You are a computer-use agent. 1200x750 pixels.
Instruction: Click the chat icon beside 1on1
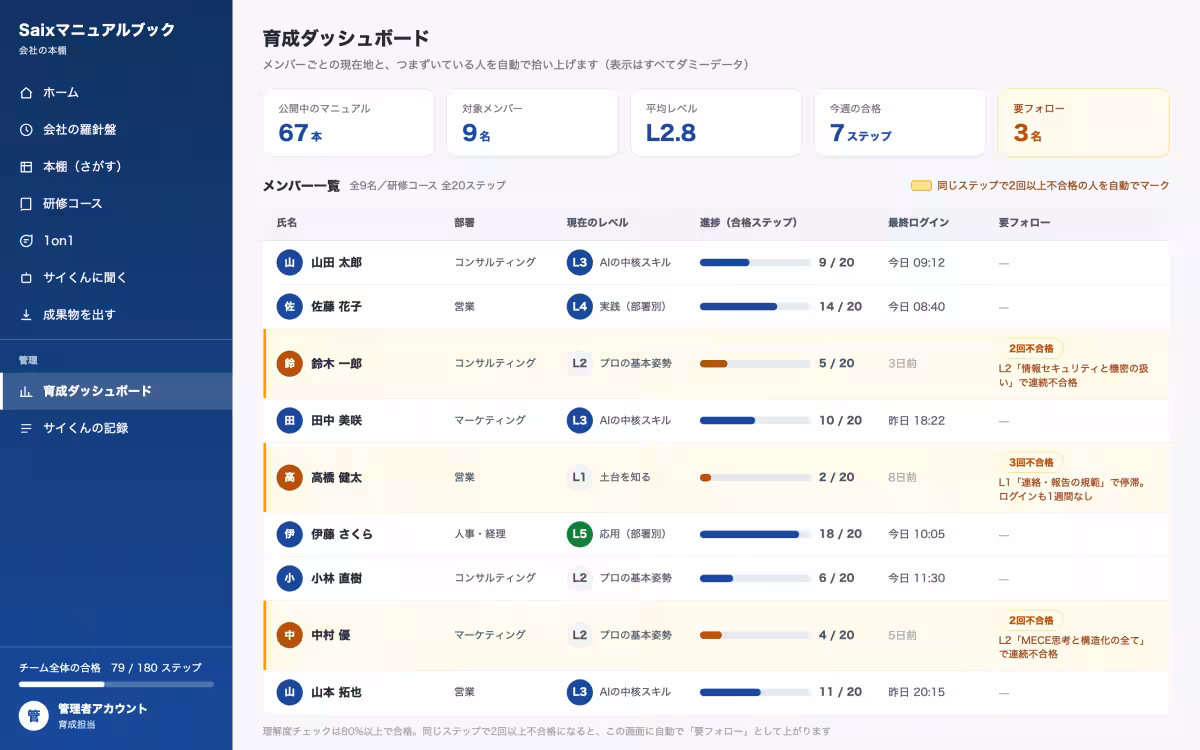(26, 240)
